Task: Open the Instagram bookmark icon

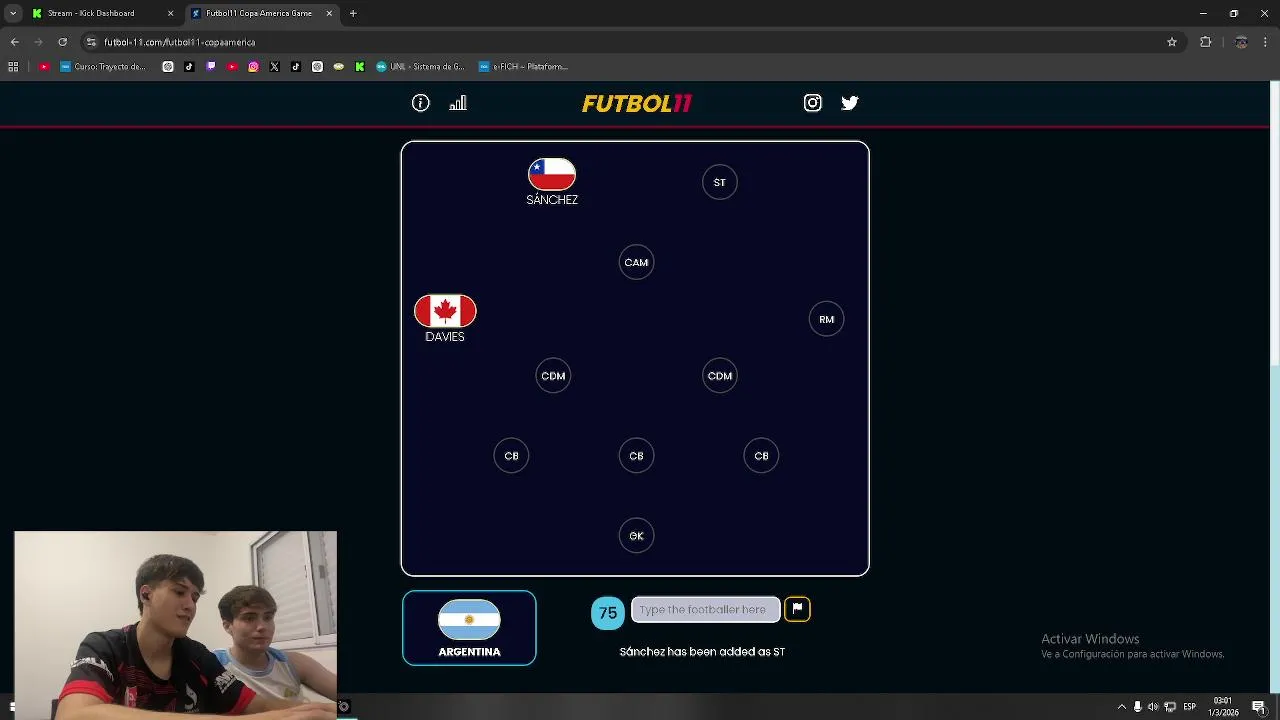Action: pyautogui.click(x=253, y=67)
